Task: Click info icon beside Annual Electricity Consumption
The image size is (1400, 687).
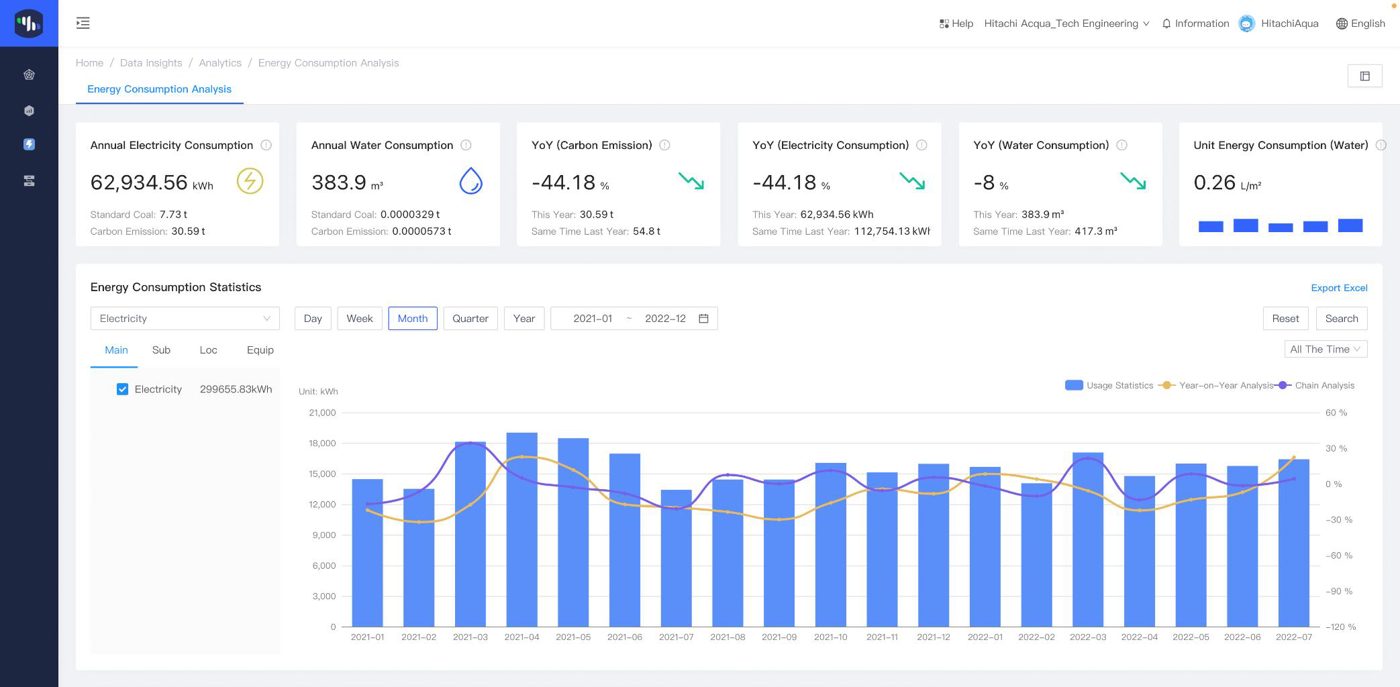Action: tap(266, 145)
